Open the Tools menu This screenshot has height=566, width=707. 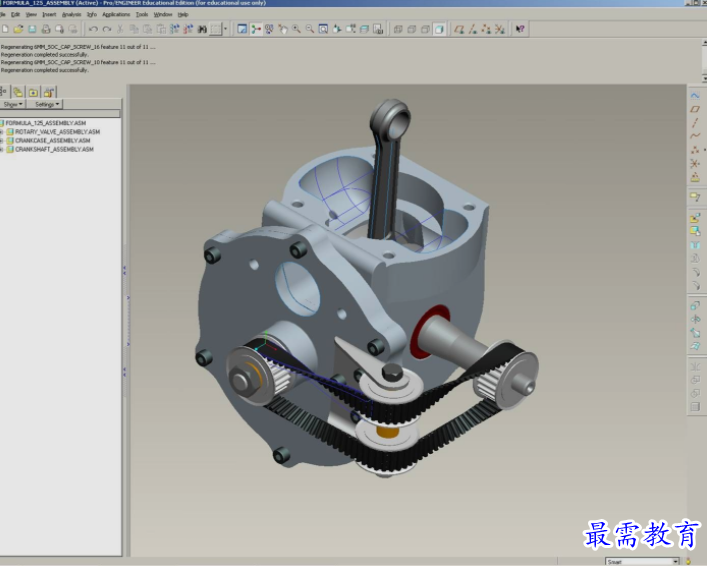[142, 14]
